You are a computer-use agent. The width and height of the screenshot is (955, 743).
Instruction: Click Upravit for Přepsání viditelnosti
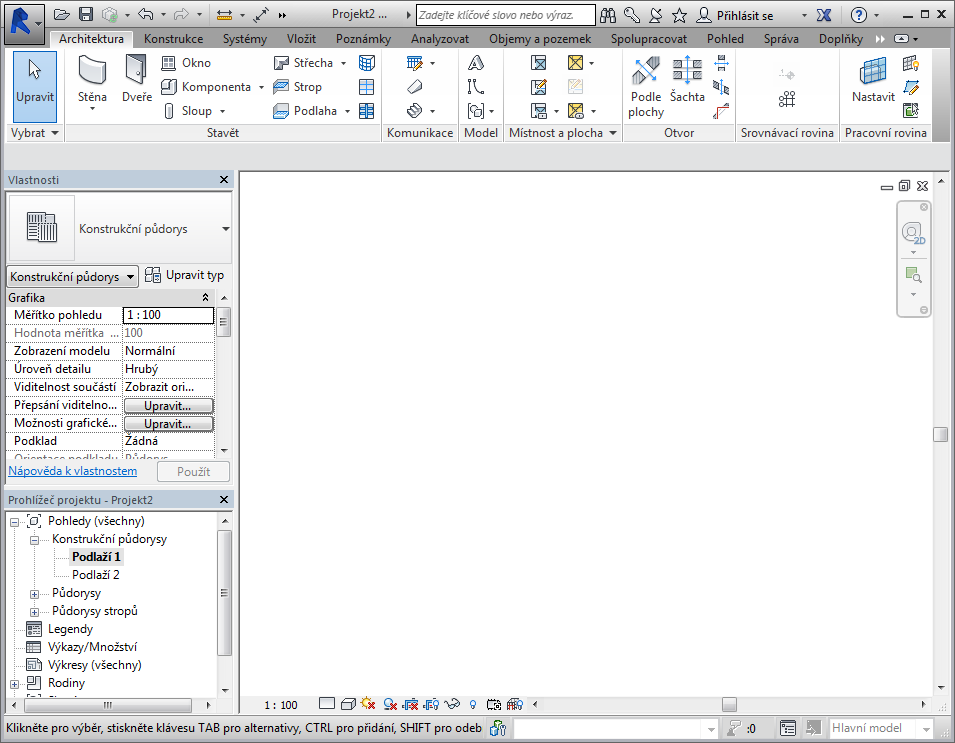click(x=168, y=406)
